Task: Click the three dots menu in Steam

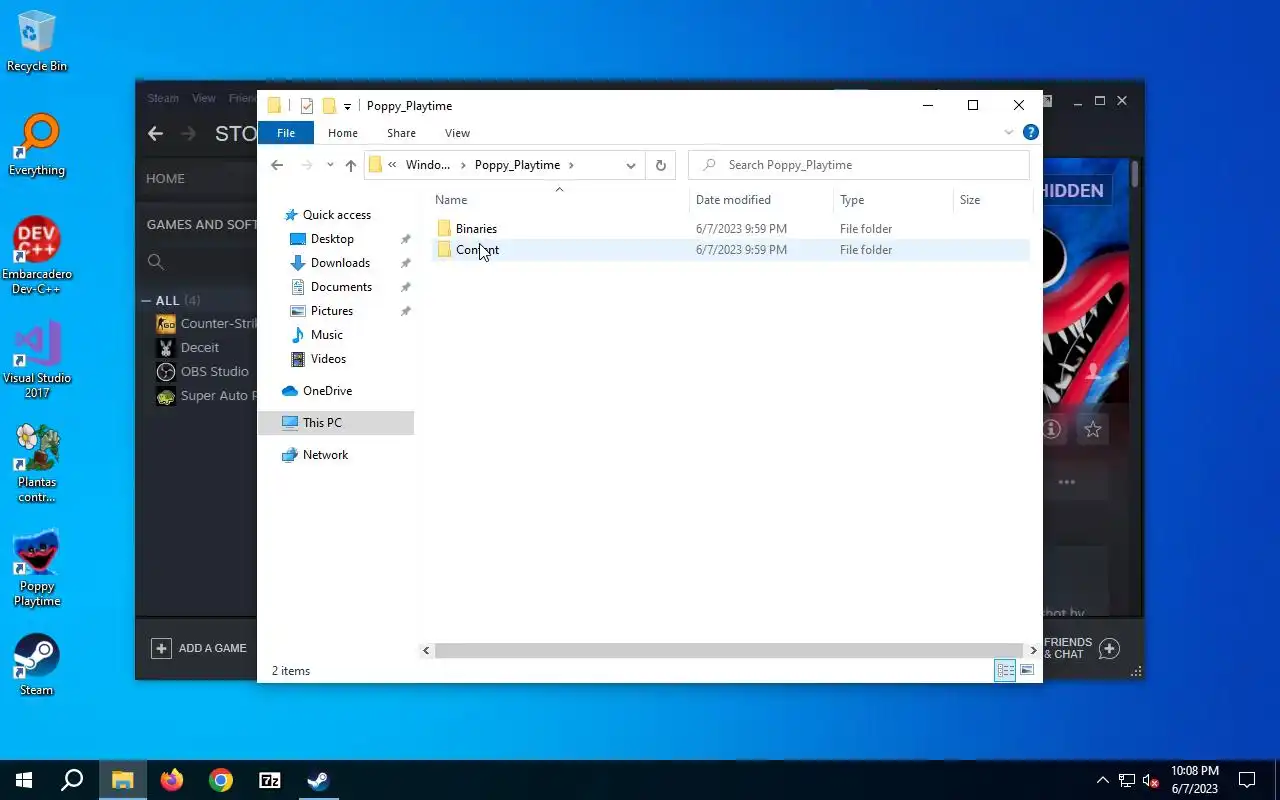Action: (1067, 482)
